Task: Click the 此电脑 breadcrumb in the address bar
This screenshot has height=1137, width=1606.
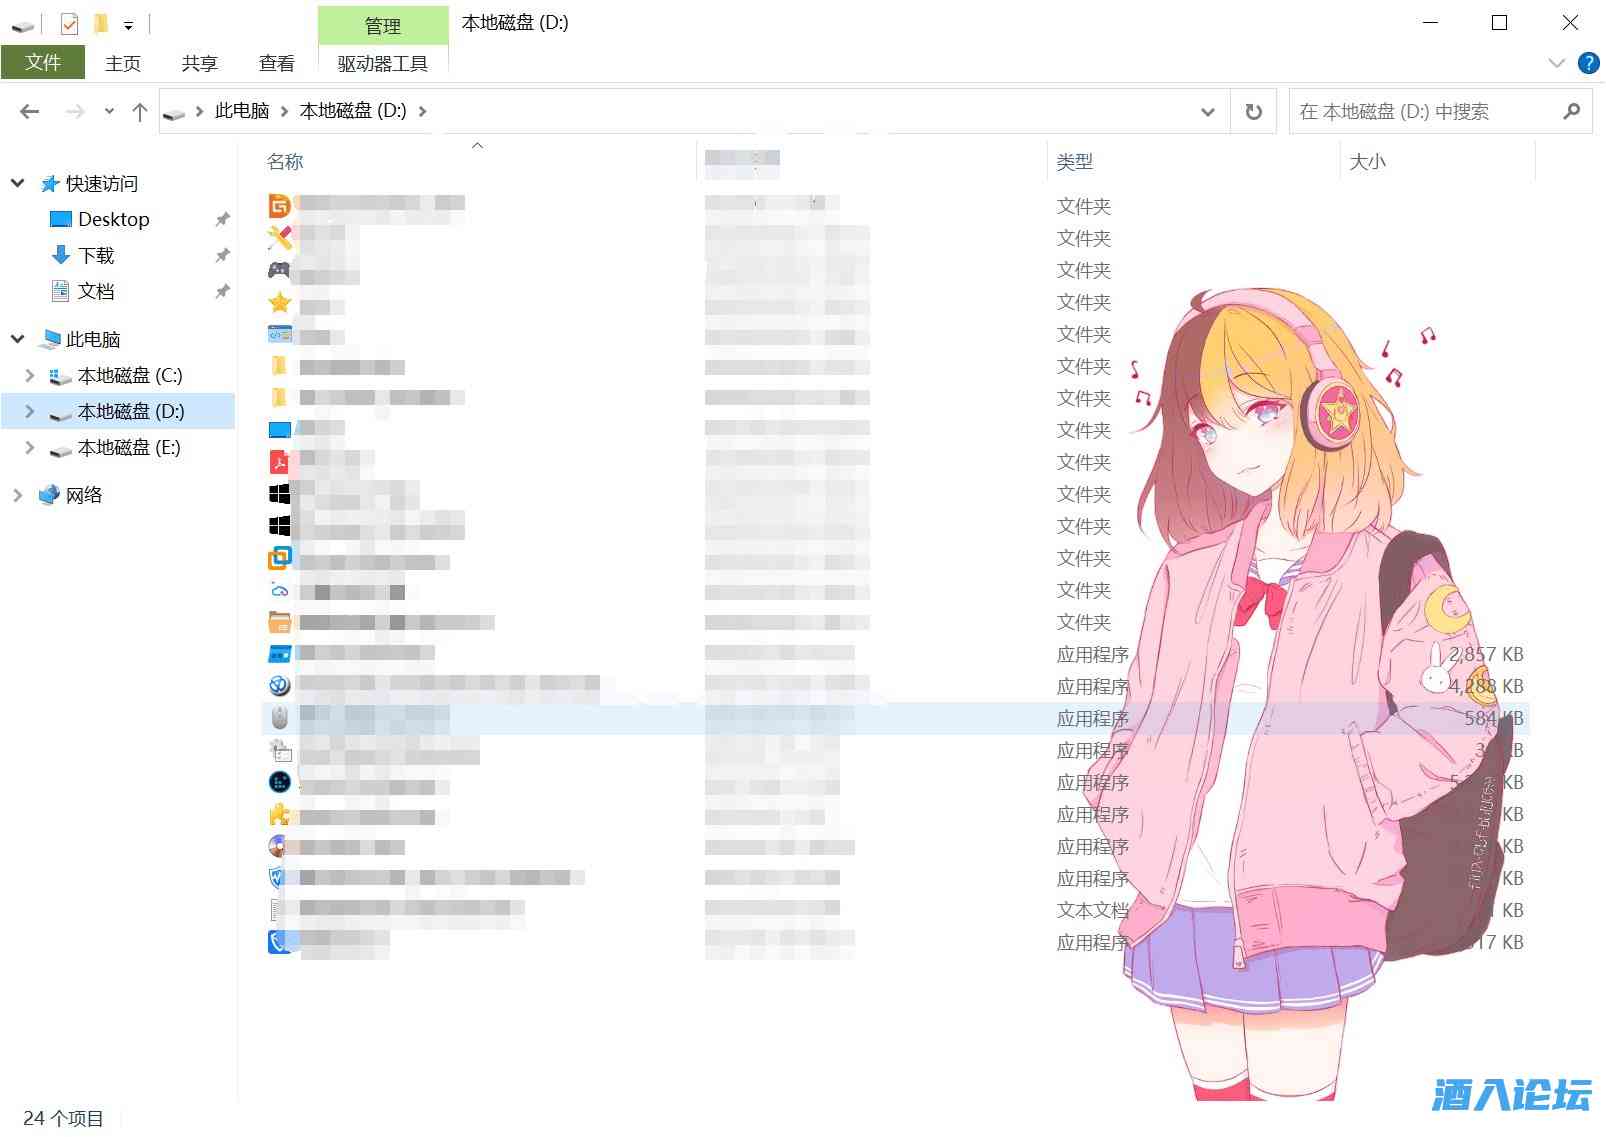Action: point(239,111)
